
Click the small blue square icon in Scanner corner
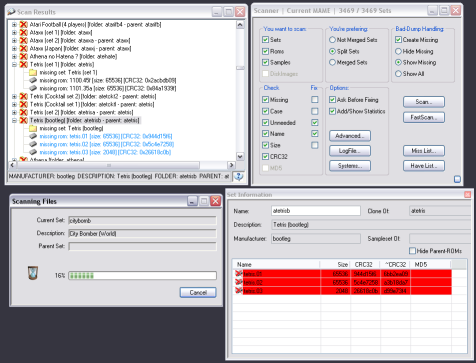click(457, 179)
